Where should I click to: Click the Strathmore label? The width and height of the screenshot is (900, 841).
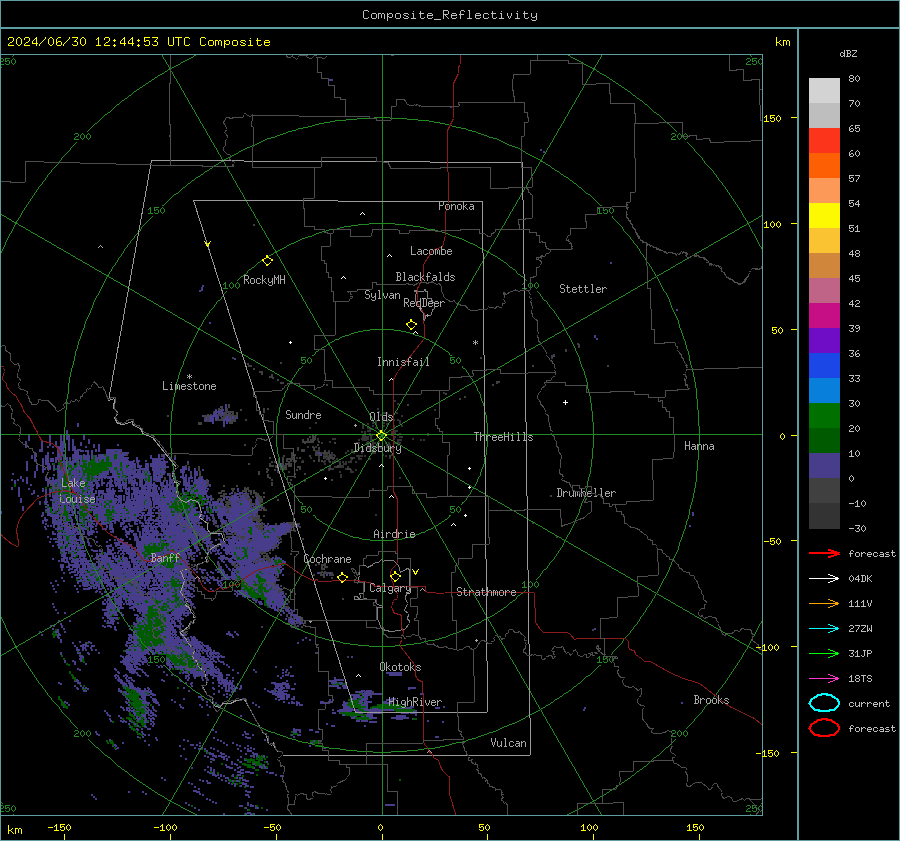click(486, 592)
